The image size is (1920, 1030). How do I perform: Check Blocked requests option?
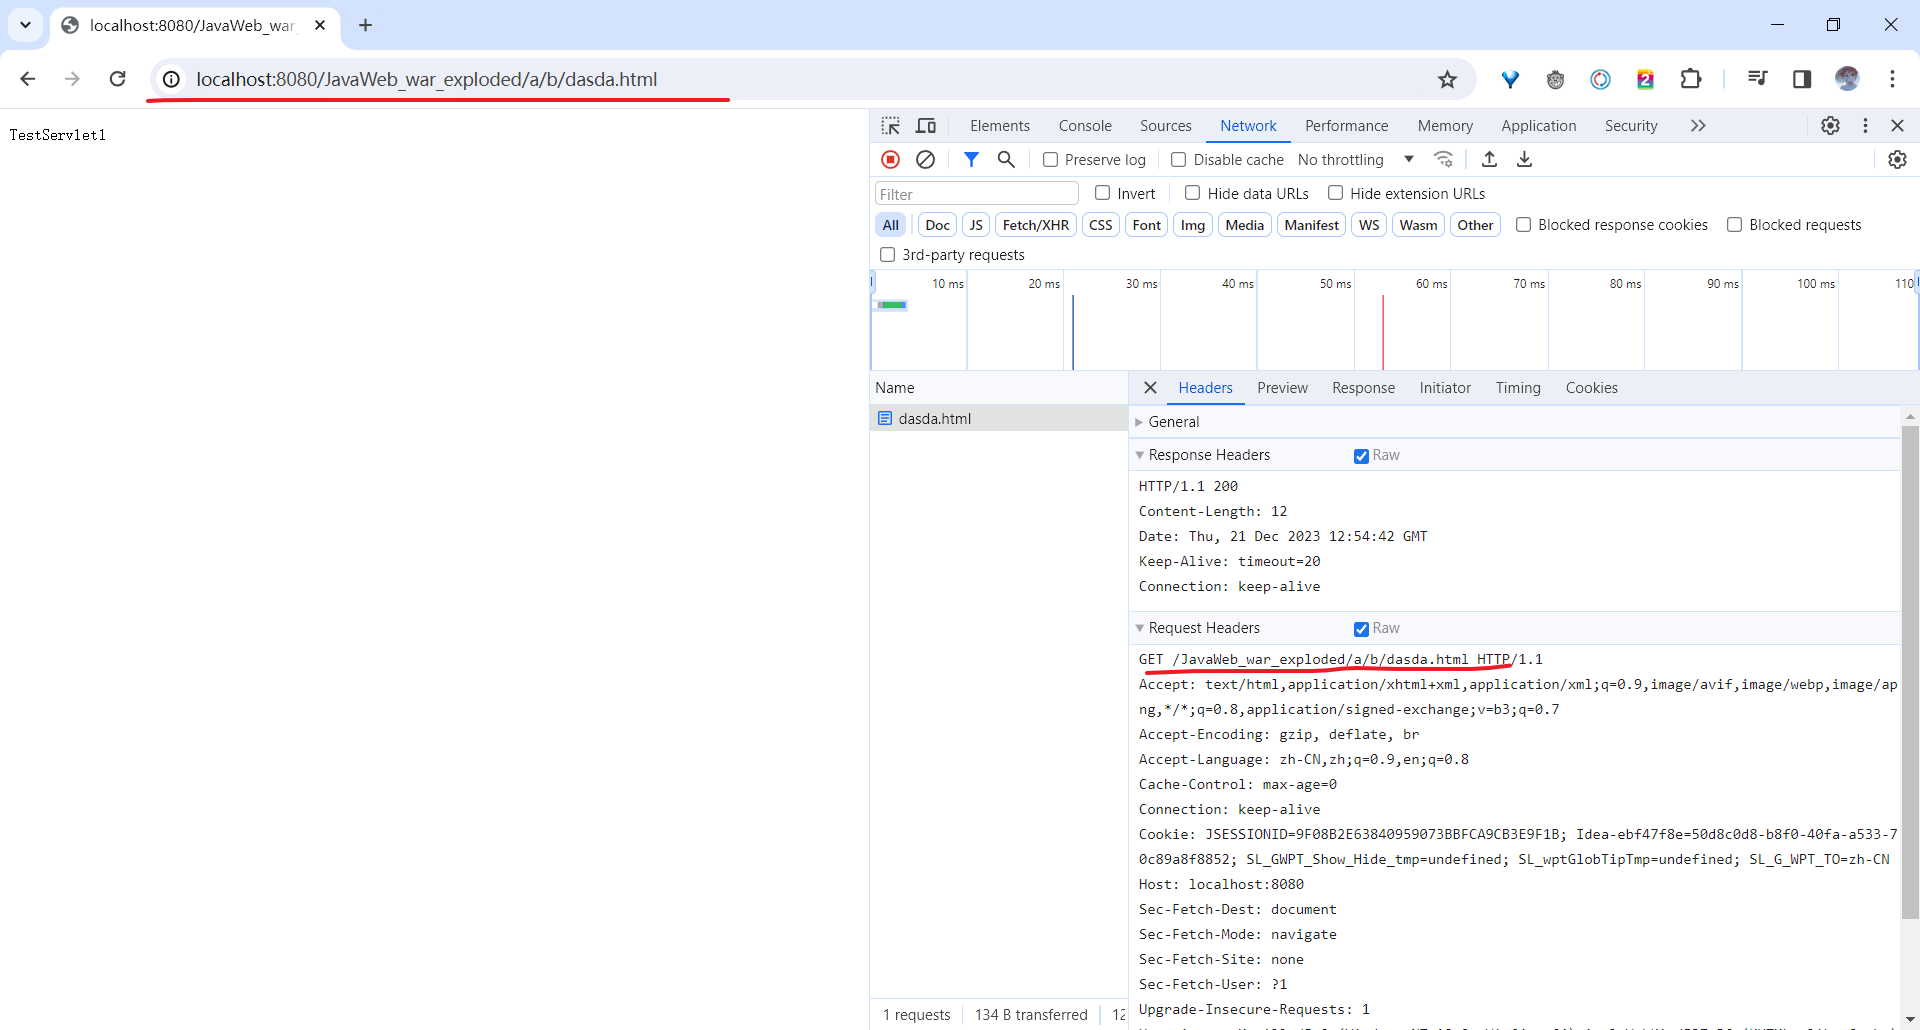(1734, 225)
